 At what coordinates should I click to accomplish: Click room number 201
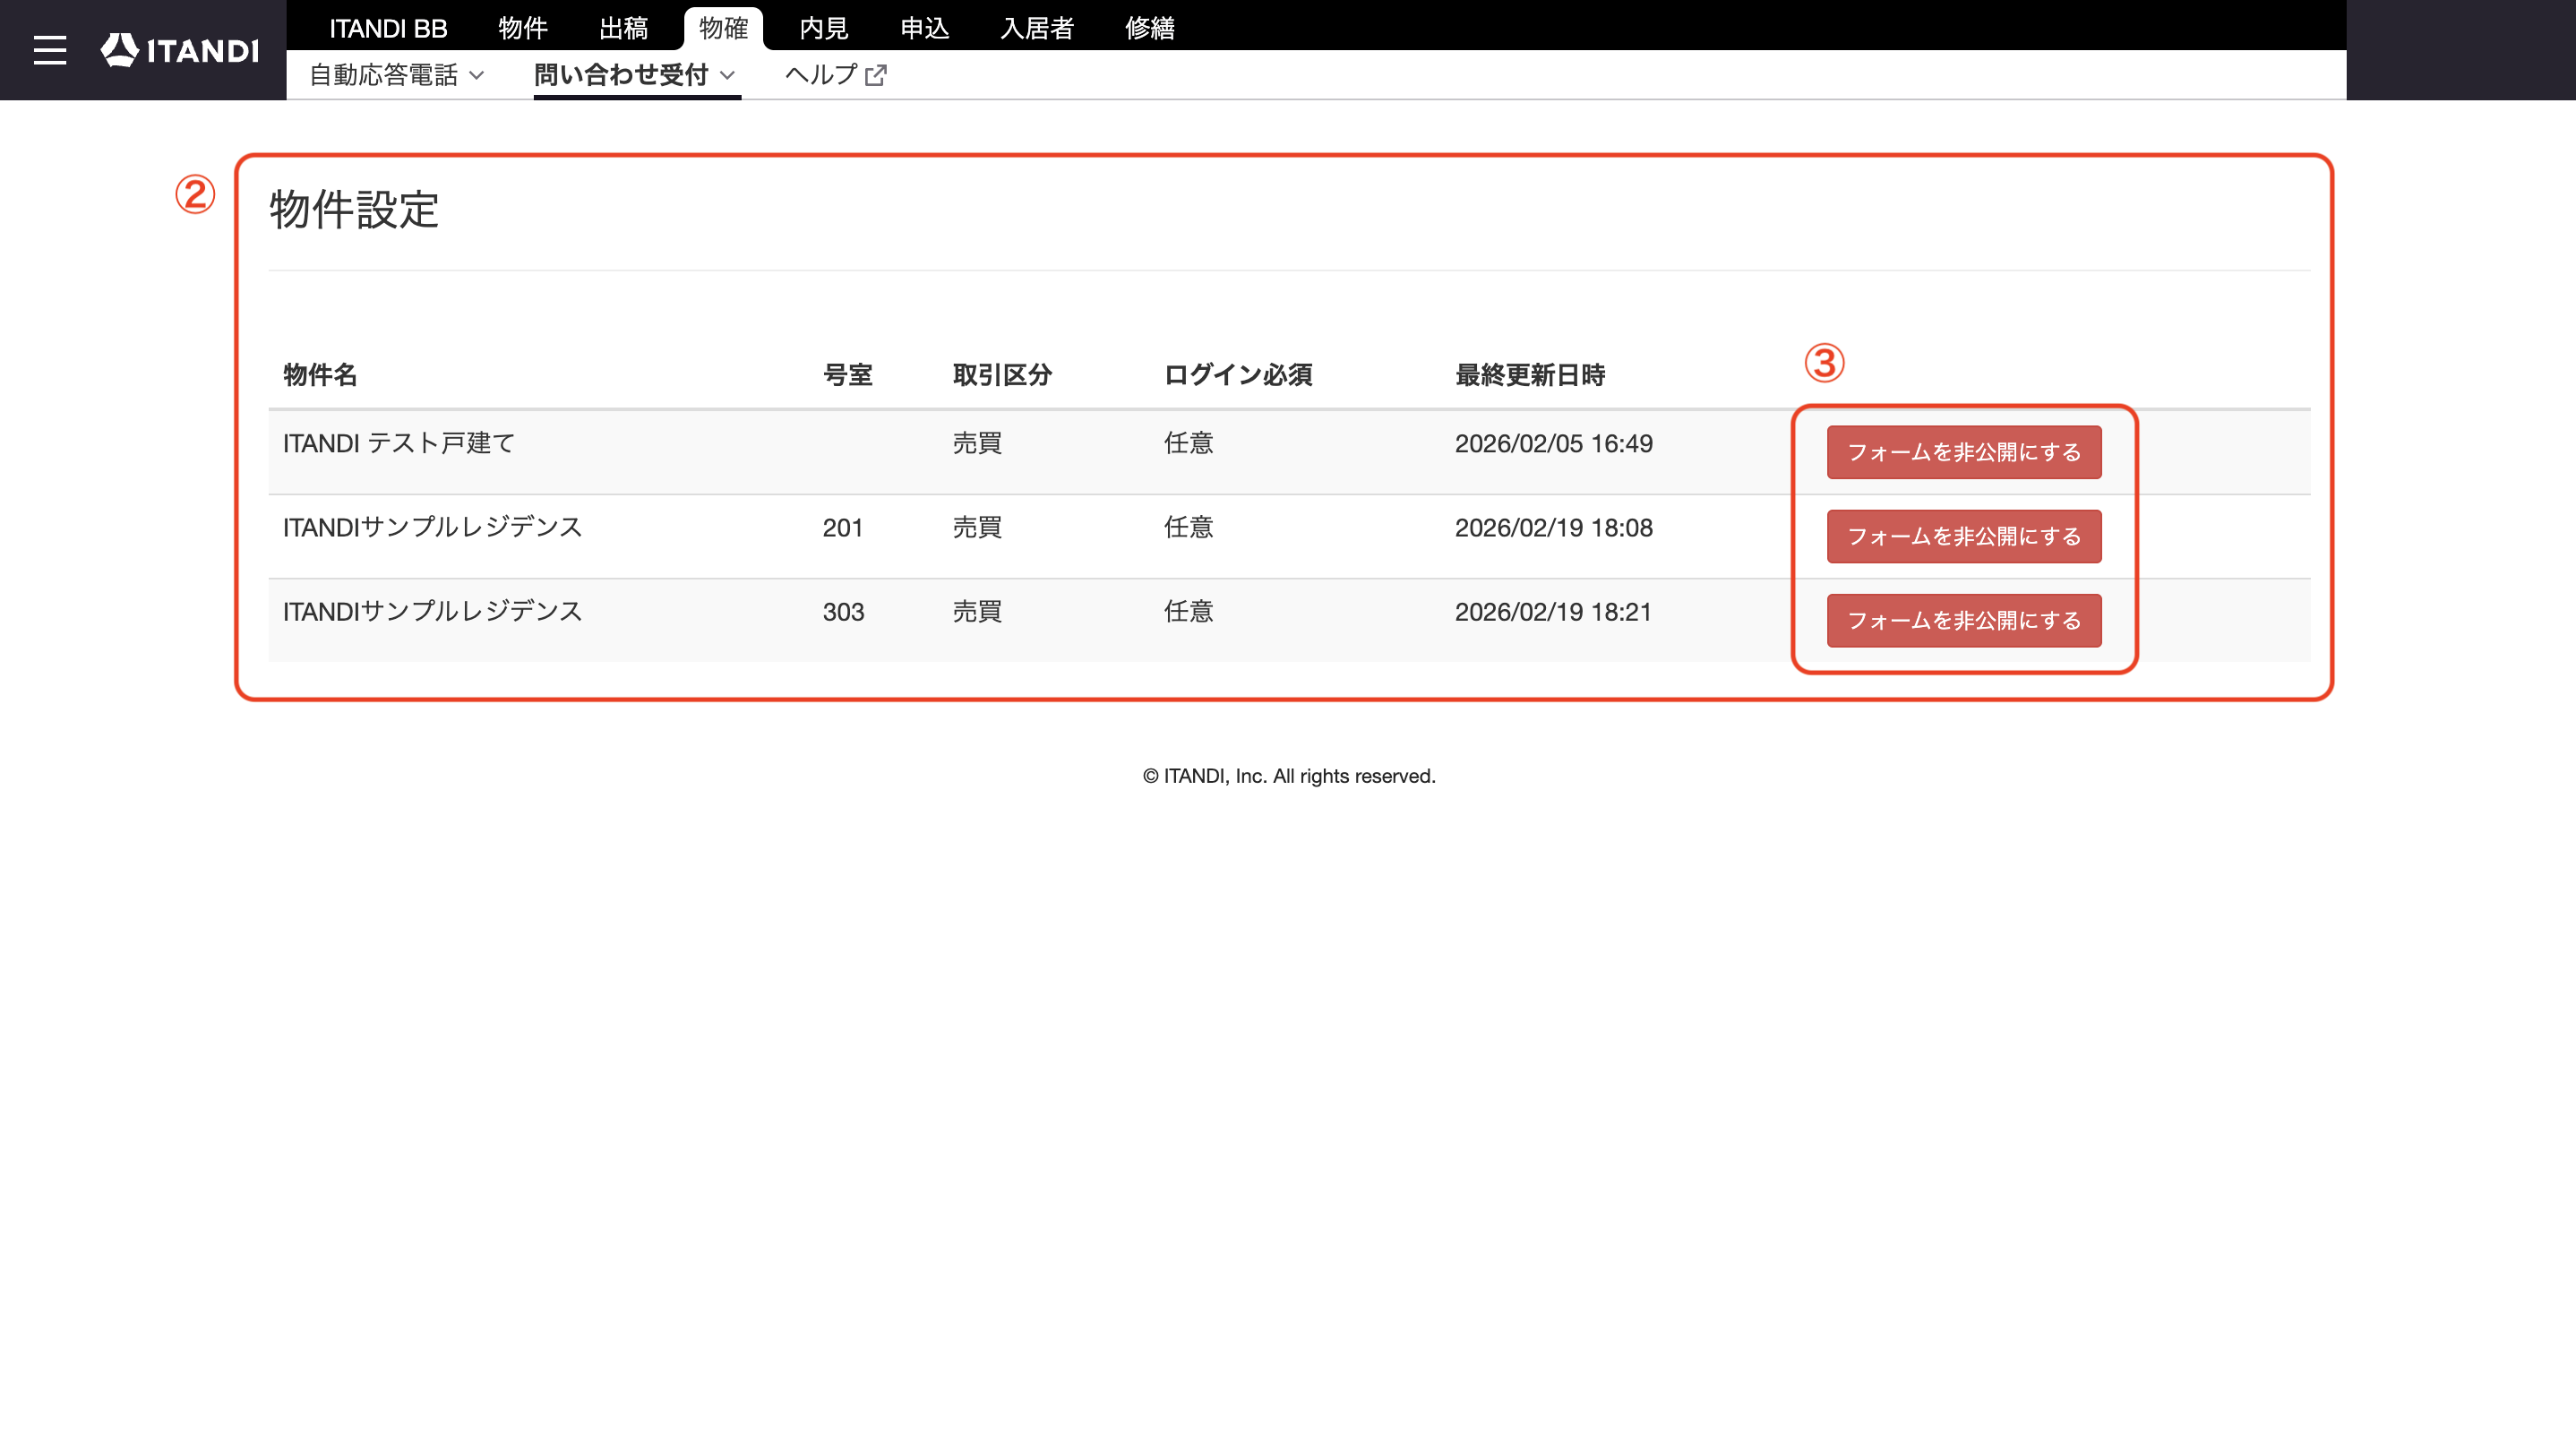tap(843, 527)
